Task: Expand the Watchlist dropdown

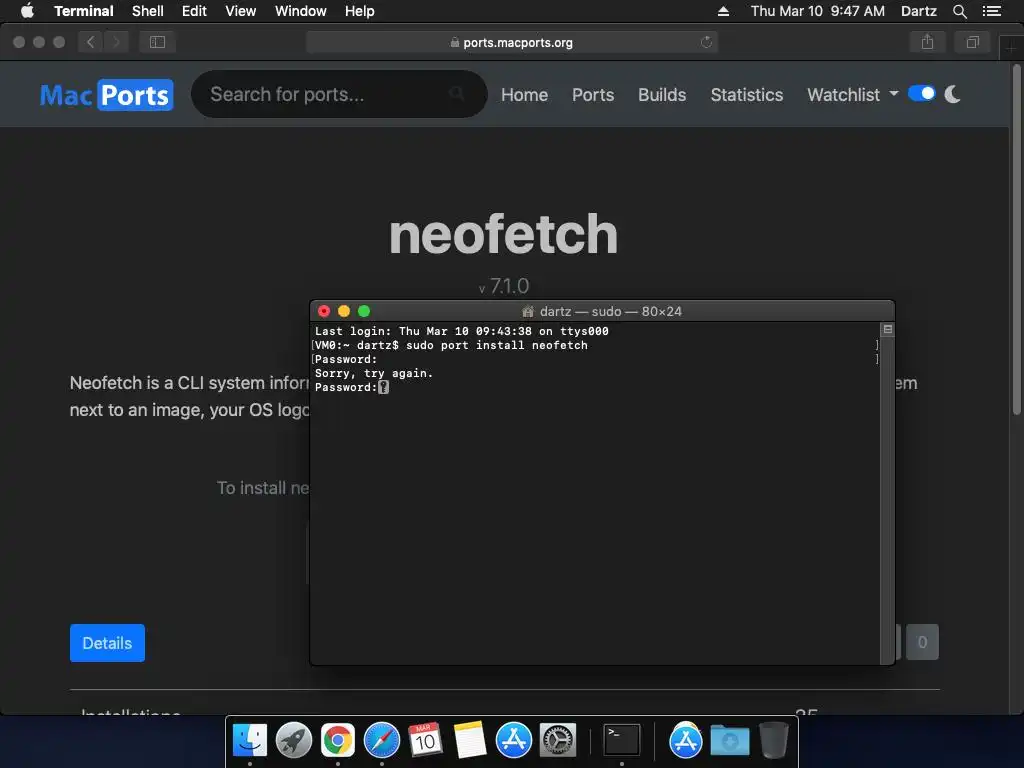Action: tap(852, 95)
